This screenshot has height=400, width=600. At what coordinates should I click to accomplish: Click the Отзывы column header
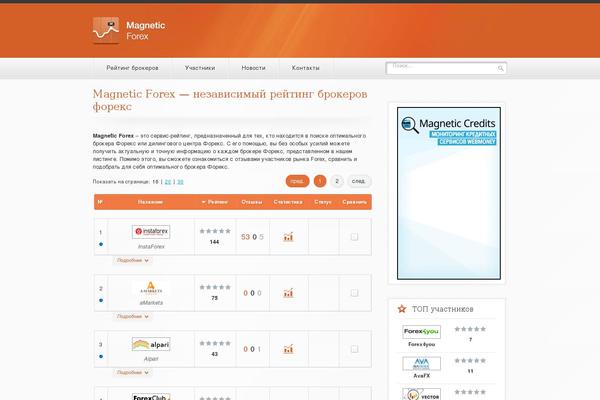252,202
